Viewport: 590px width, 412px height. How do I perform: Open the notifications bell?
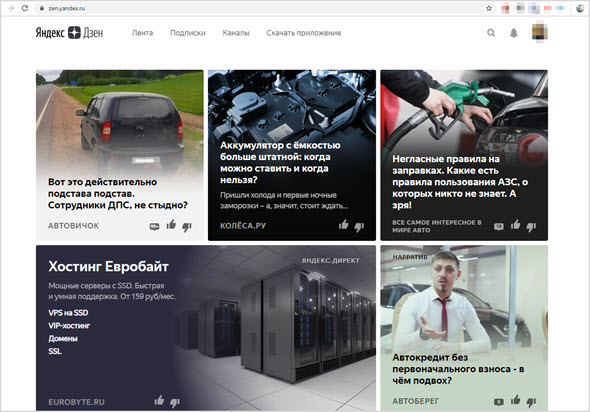514,33
